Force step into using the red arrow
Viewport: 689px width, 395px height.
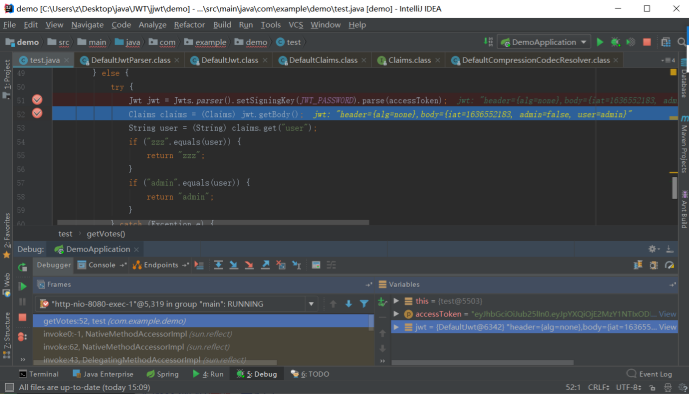click(249, 265)
